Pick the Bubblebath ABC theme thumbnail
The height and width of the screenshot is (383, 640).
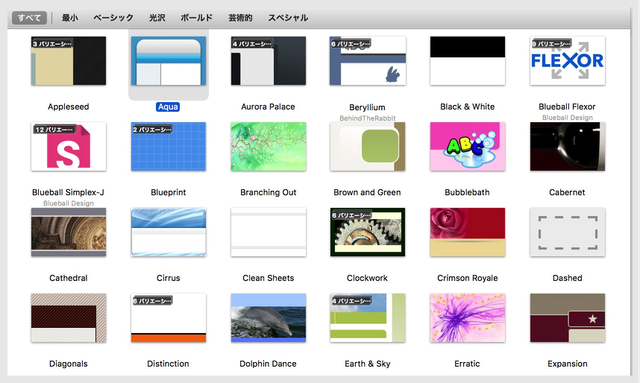pyautogui.click(x=467, y=147)
